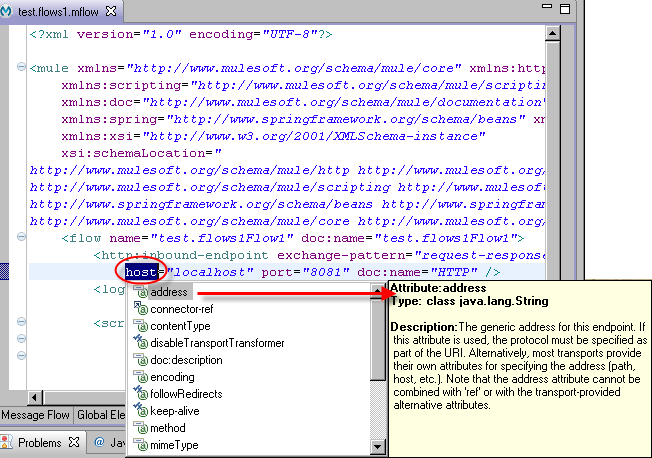Click autocomplete list scrollbar up arrow
This screenshot has width=652, height=458.
378,289
